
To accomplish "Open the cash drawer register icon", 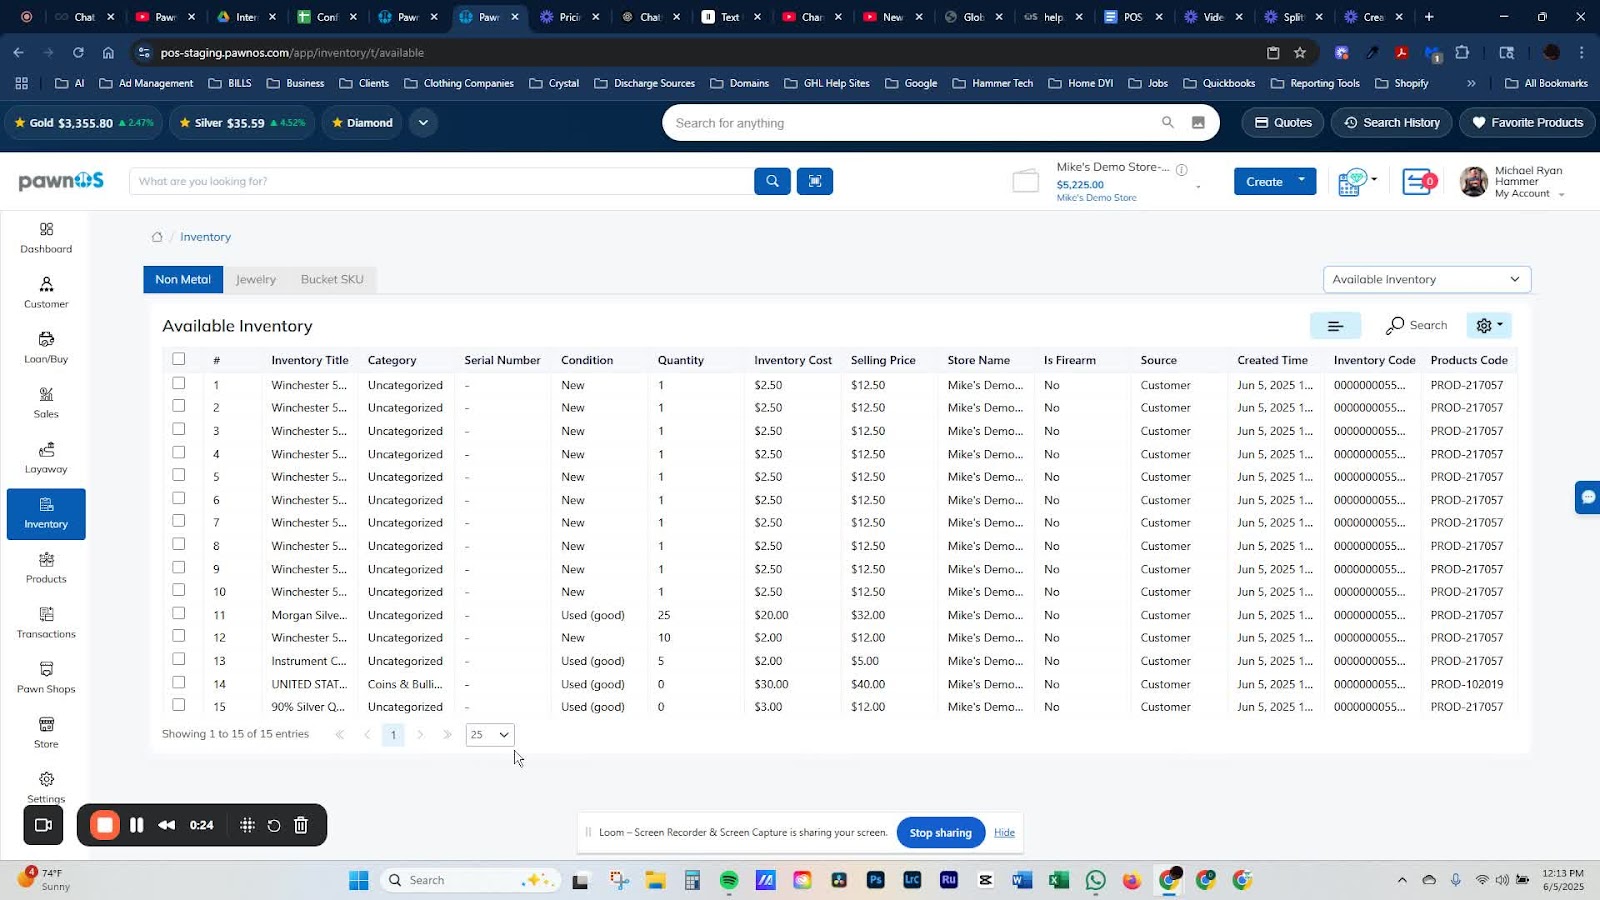I will point(1356,182).
